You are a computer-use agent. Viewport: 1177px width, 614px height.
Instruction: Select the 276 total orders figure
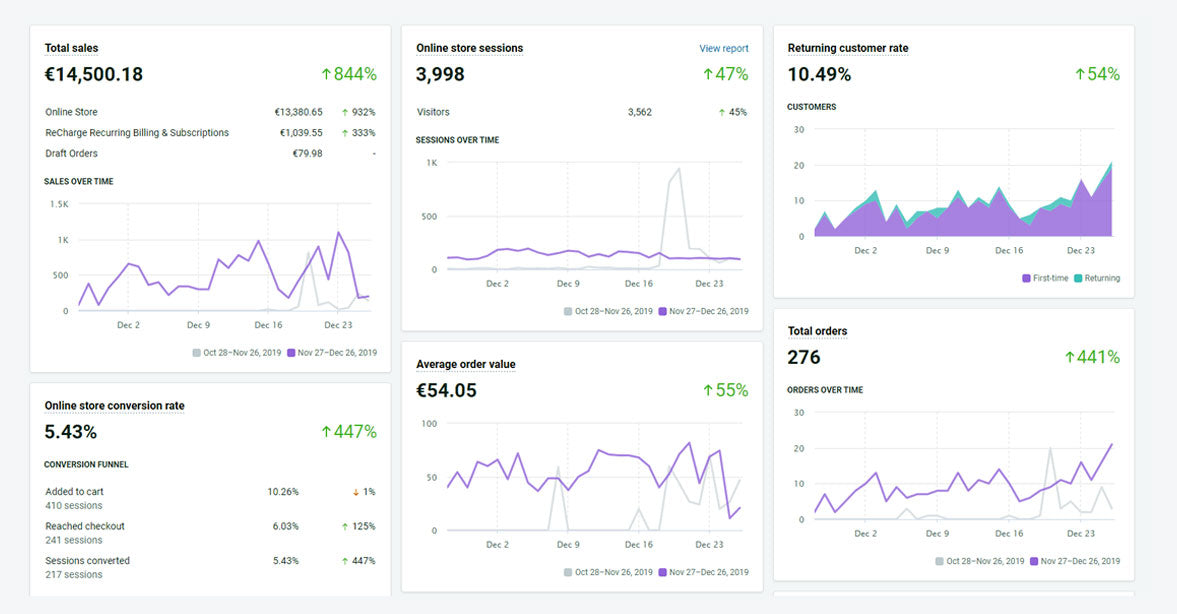click(x=804, y=357)
